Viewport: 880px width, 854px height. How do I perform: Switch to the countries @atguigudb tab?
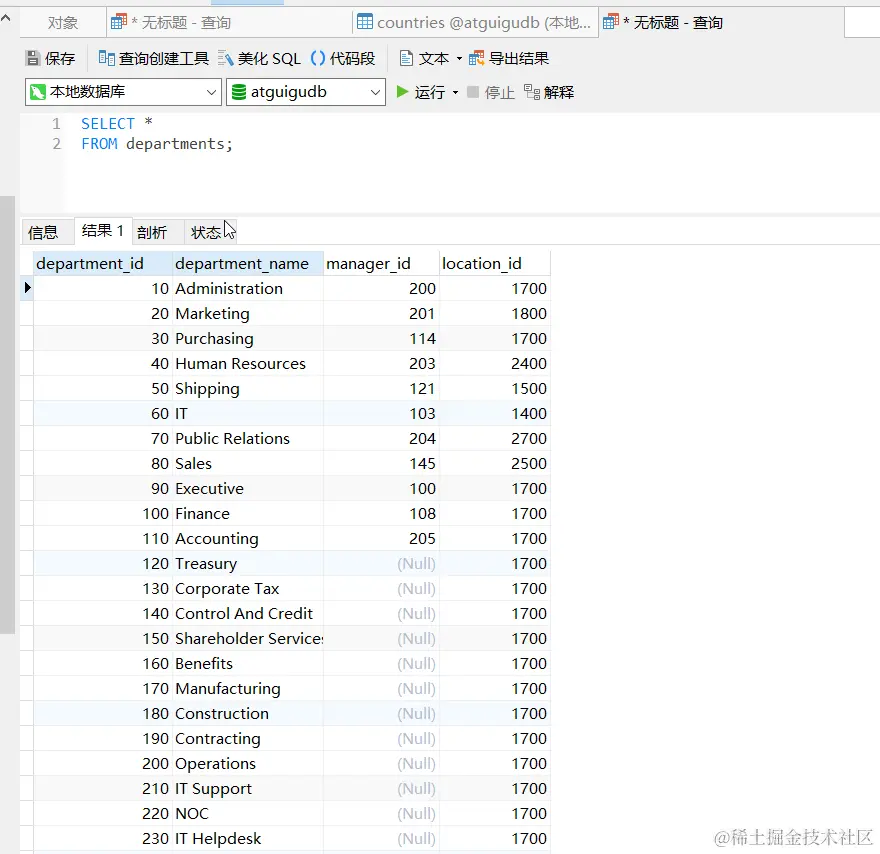(474, 23)
